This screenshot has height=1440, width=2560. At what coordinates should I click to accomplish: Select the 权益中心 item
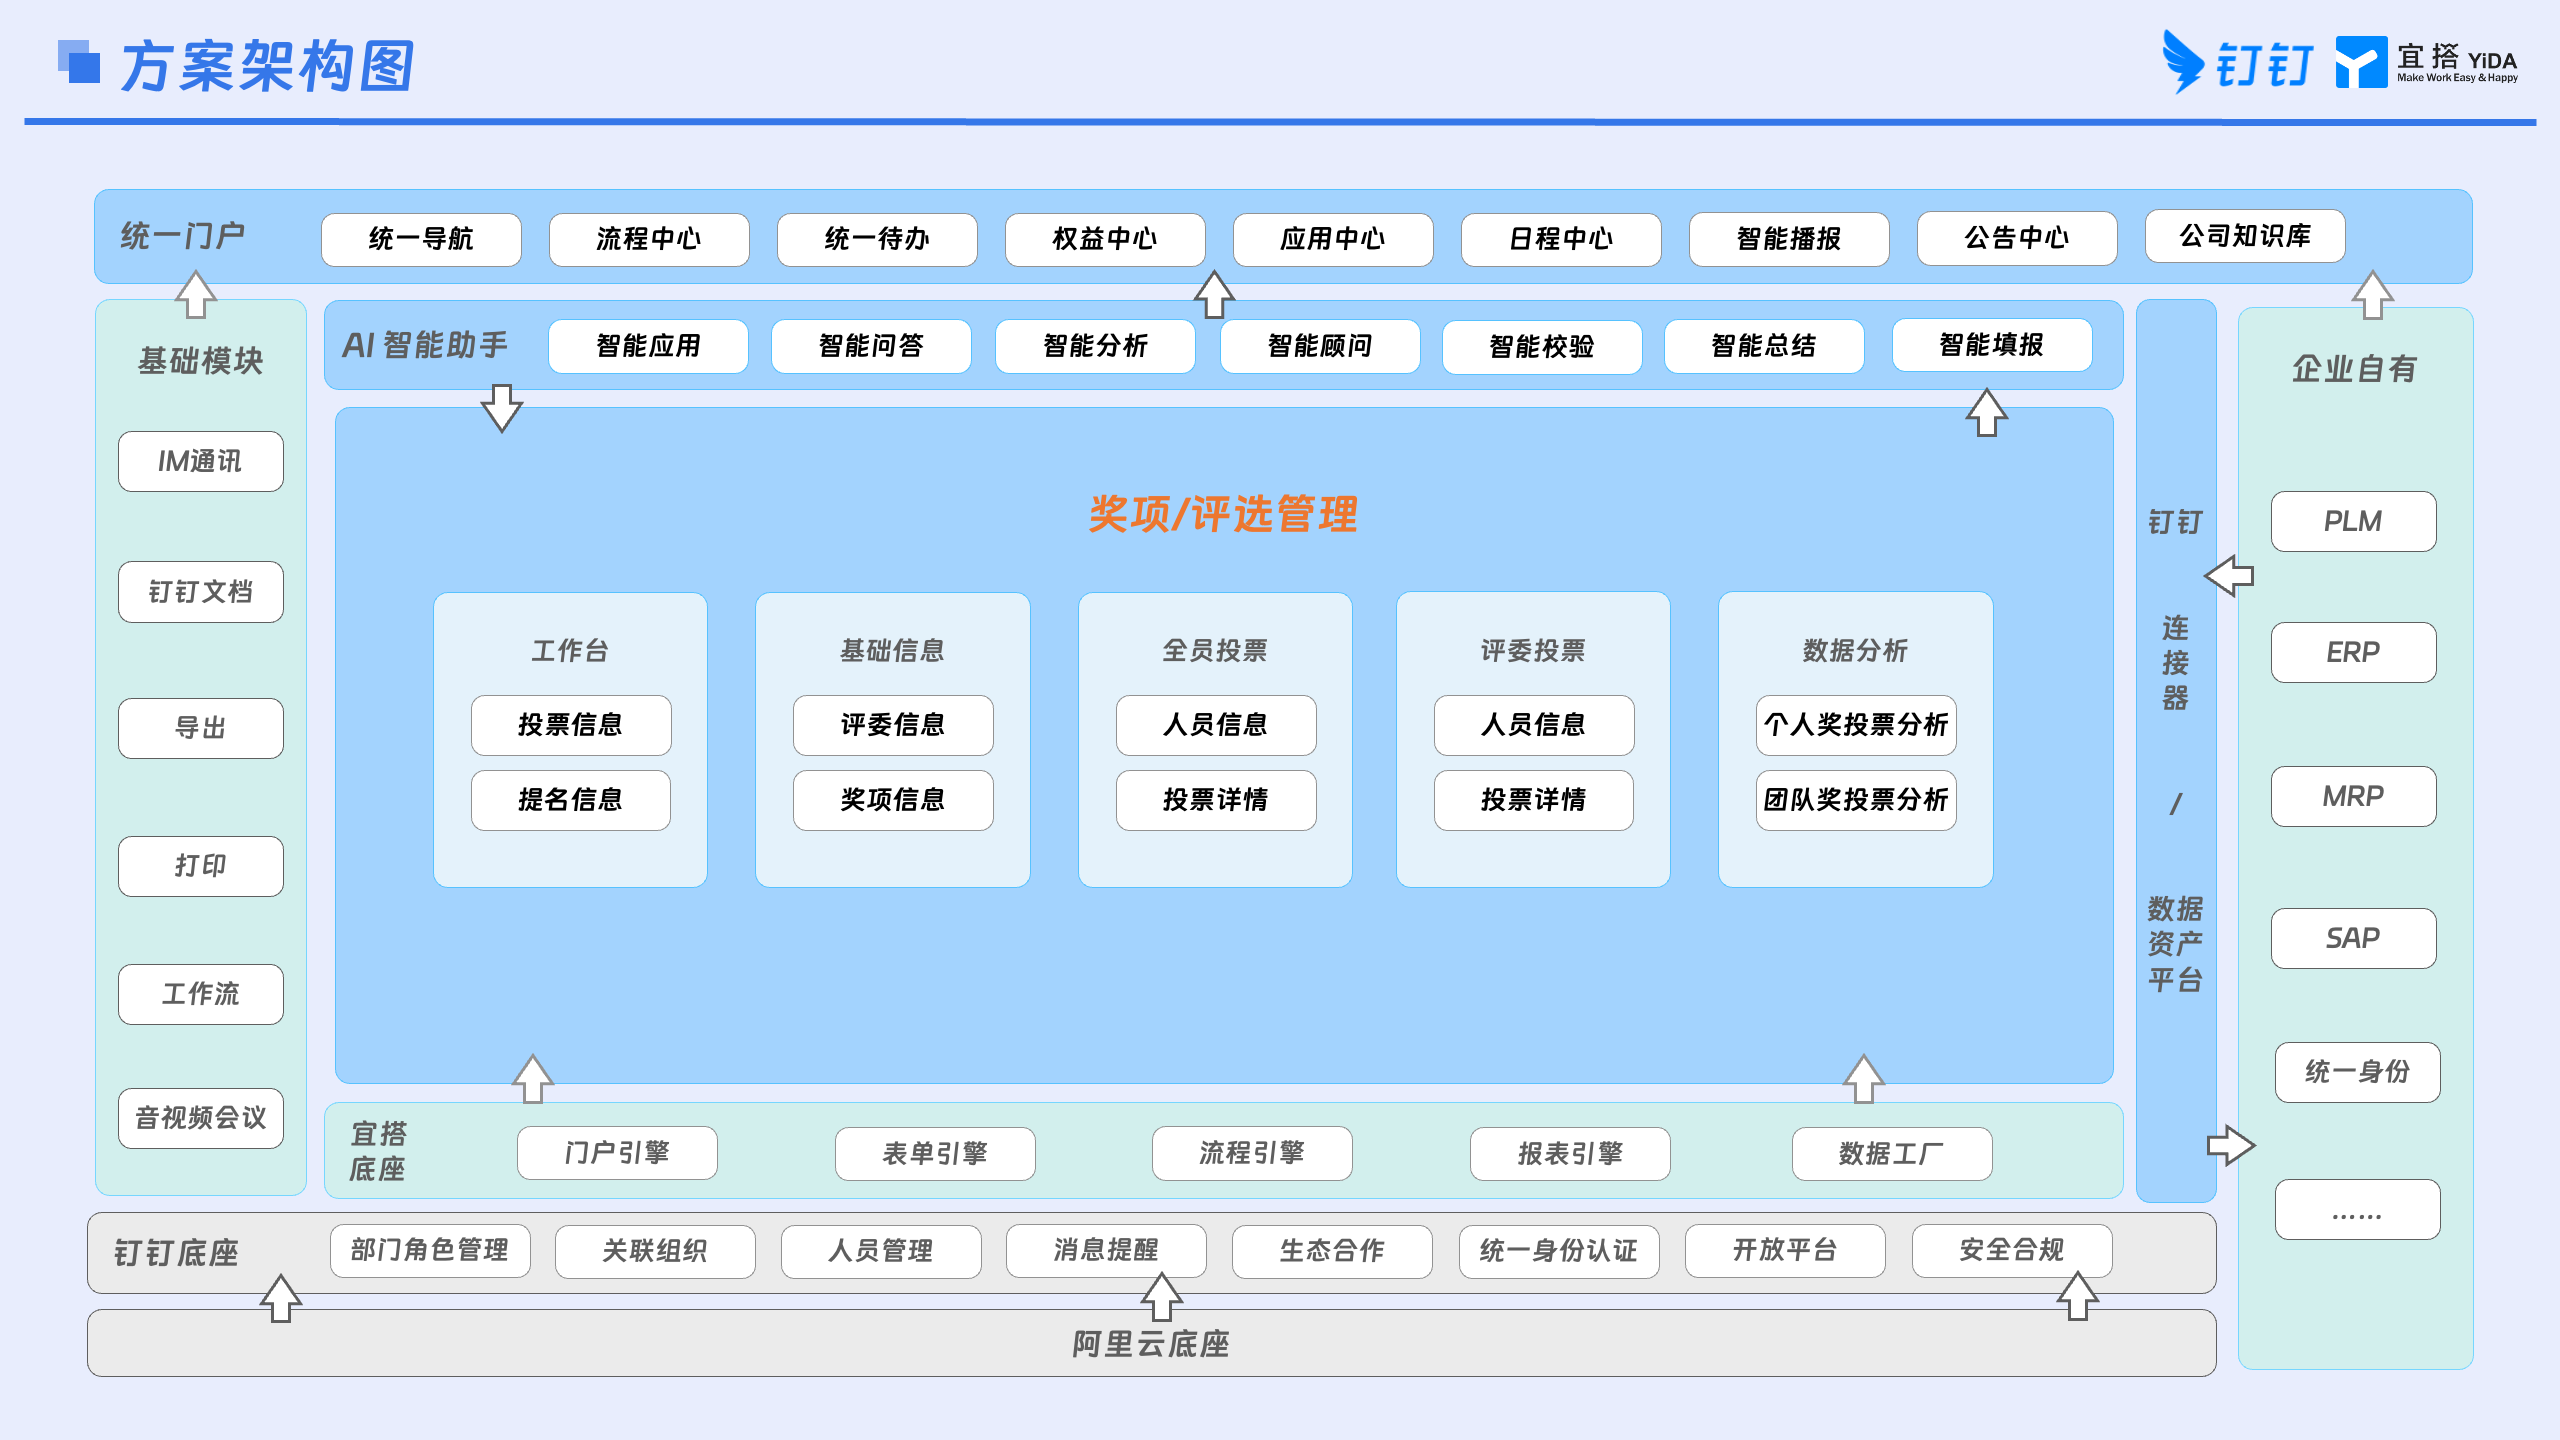click(1105, 239)
